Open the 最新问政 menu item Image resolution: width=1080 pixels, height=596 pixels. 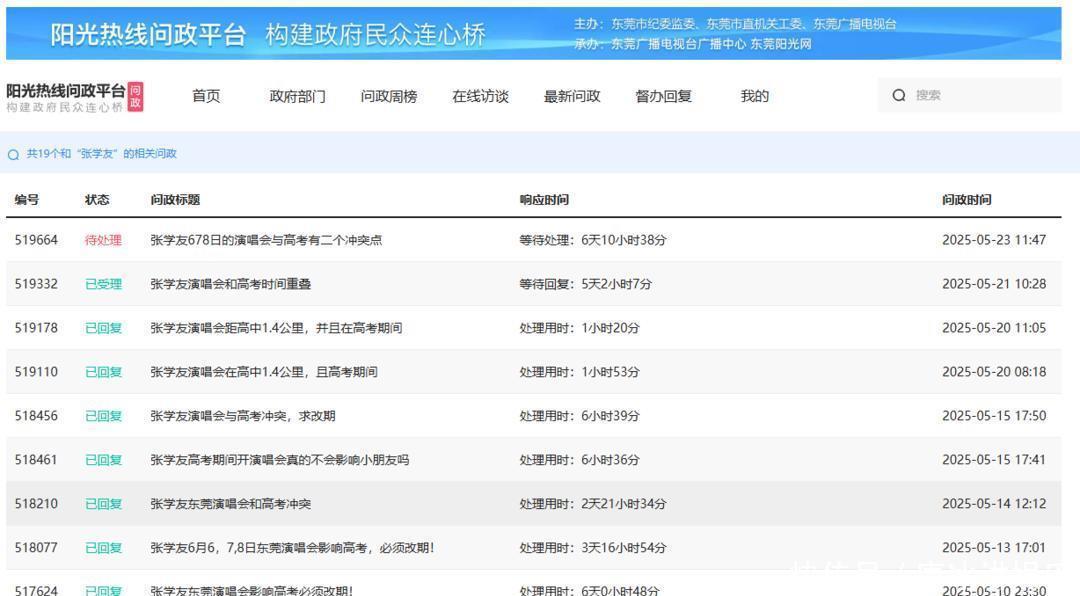[571, 96]
